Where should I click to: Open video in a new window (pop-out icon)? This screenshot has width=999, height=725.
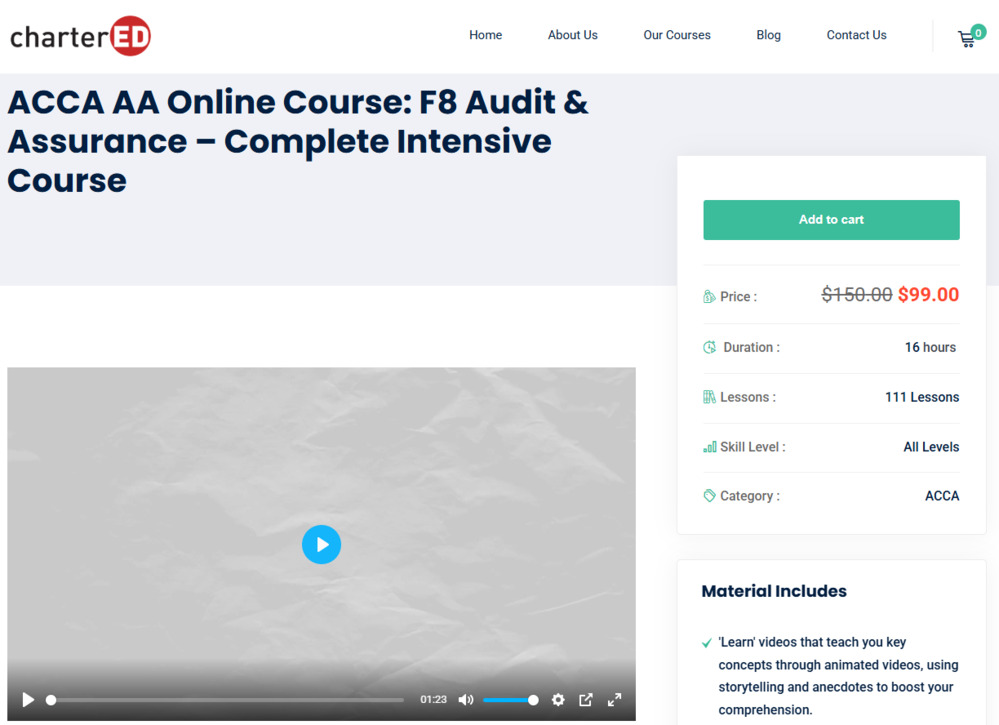[586, 700]
